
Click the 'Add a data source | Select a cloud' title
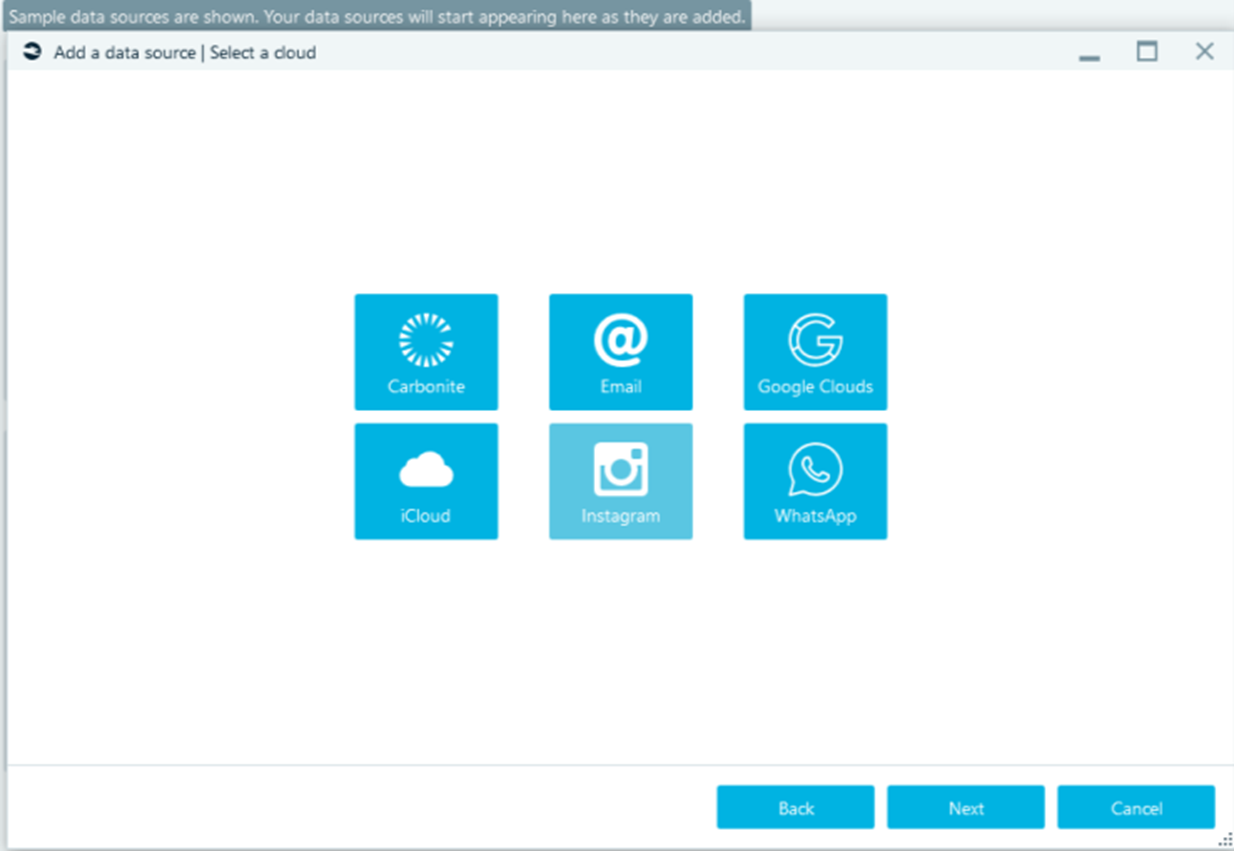point(185,53)
